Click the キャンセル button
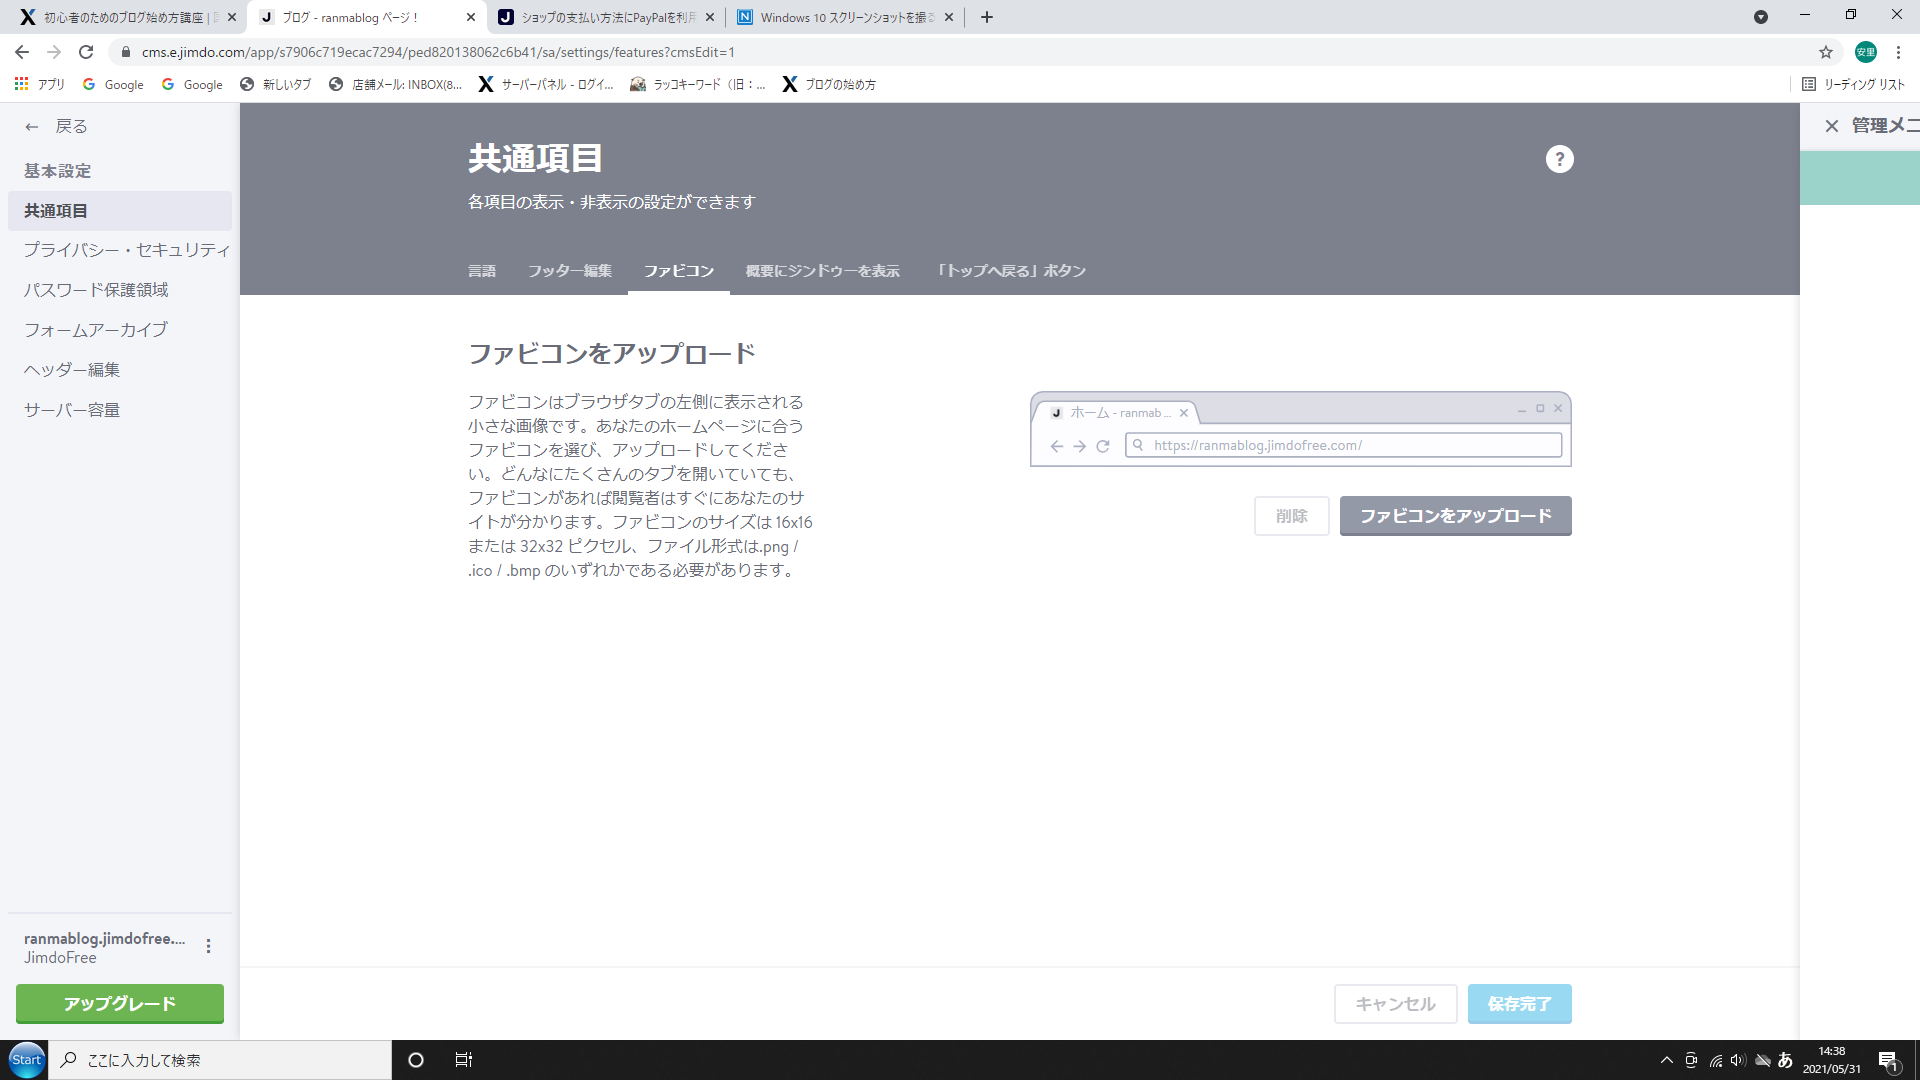 coord(1395,1004)
